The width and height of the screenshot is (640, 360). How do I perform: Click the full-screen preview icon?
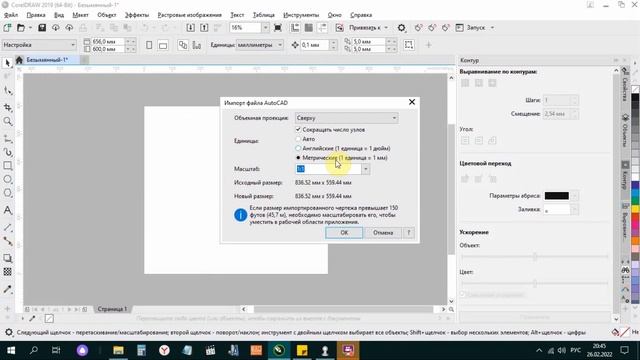pos(278,28)
